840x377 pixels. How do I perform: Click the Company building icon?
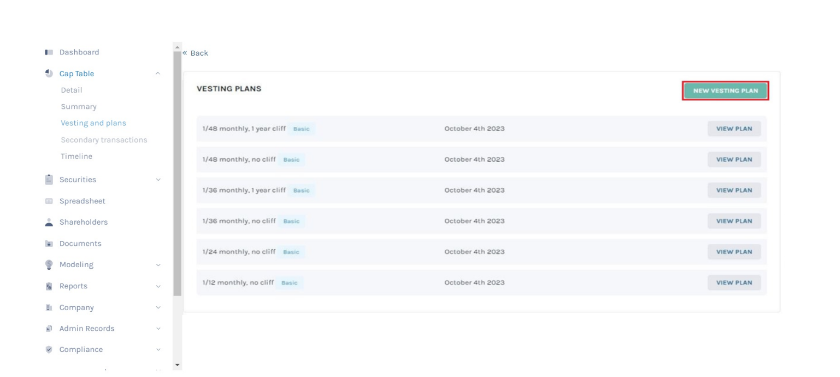click(x=49, y=307)
